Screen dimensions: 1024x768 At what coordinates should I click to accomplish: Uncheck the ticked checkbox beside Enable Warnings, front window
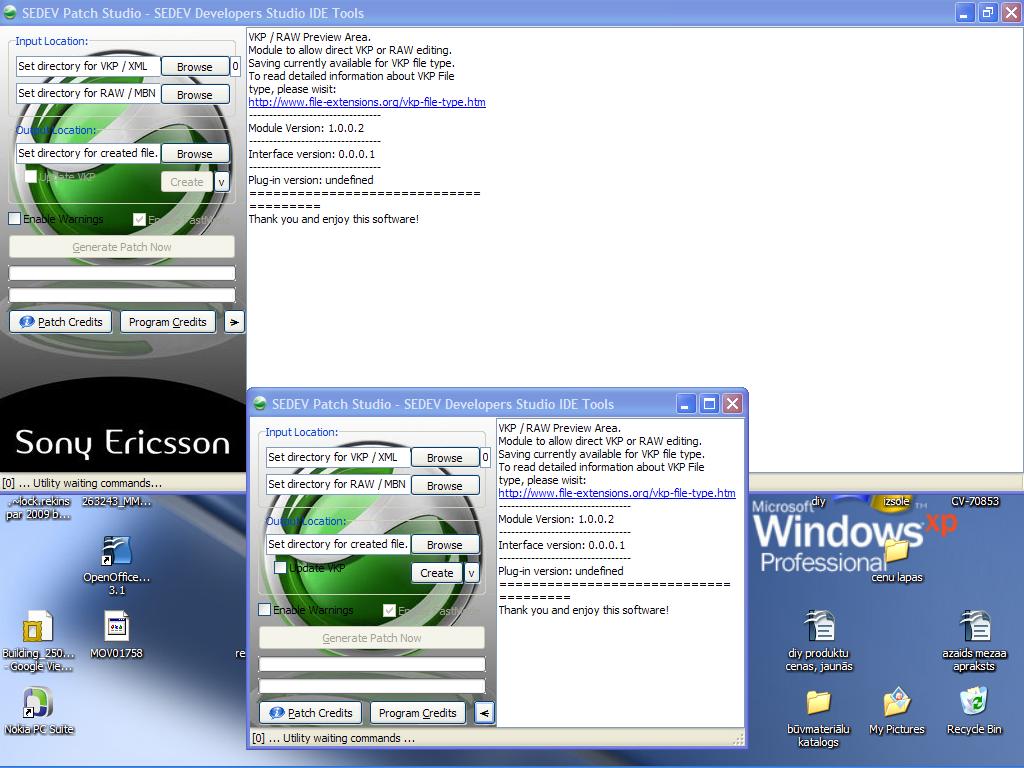coord(389,611)
